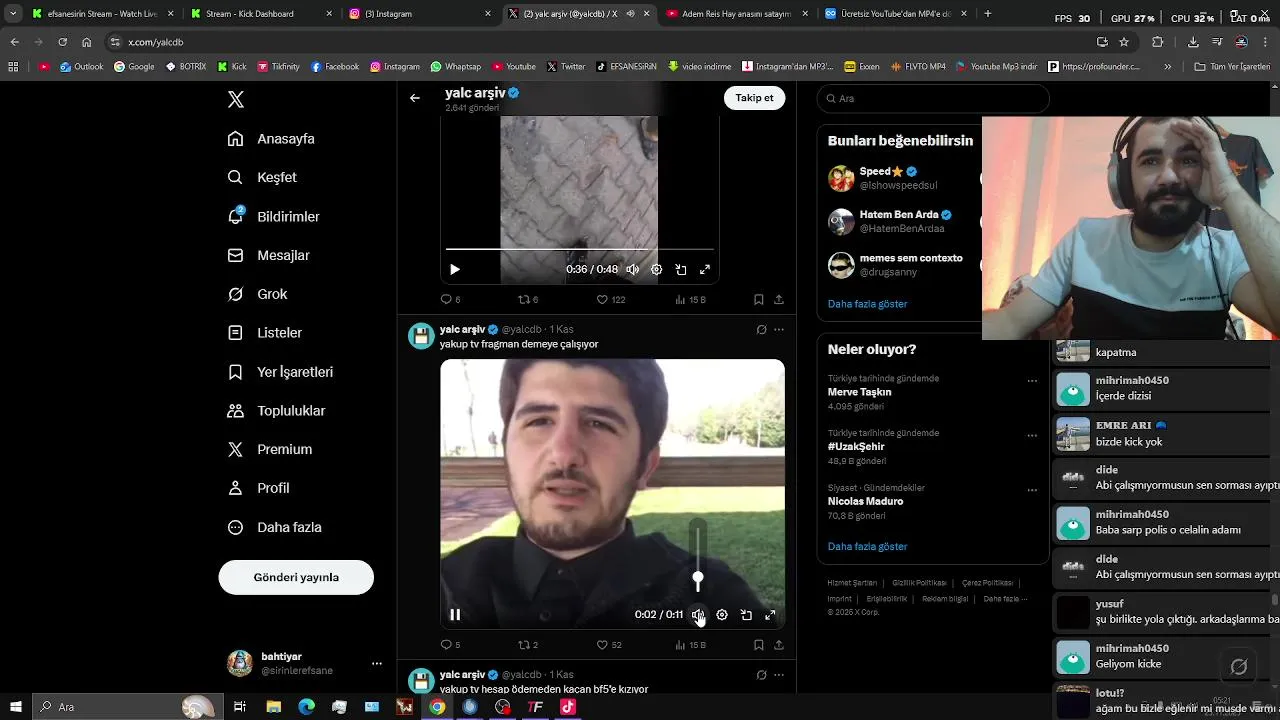The width and height of the screenshot is (1280, 720).
Task: Open Premium in sidebar
Action: 269,449
